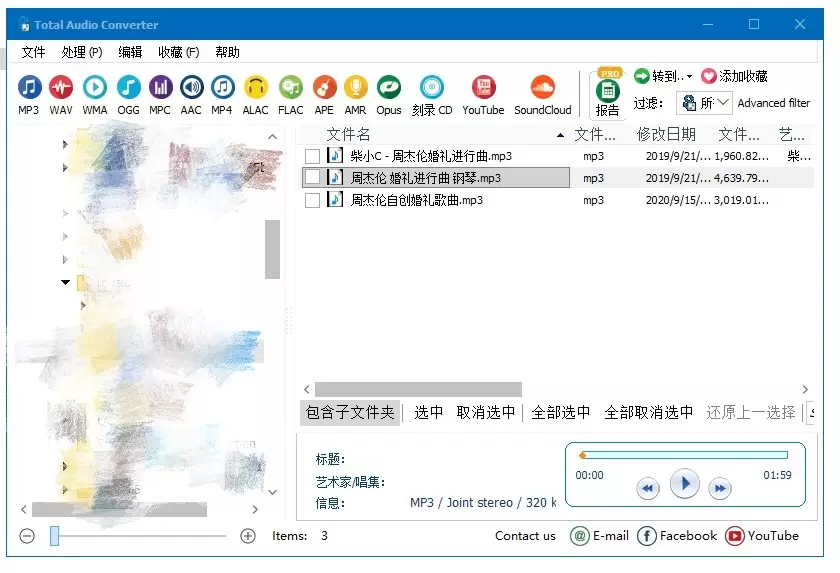Open the 过滤 filter dropdown
Screen dimensions: 840x573
coord(704,103)
